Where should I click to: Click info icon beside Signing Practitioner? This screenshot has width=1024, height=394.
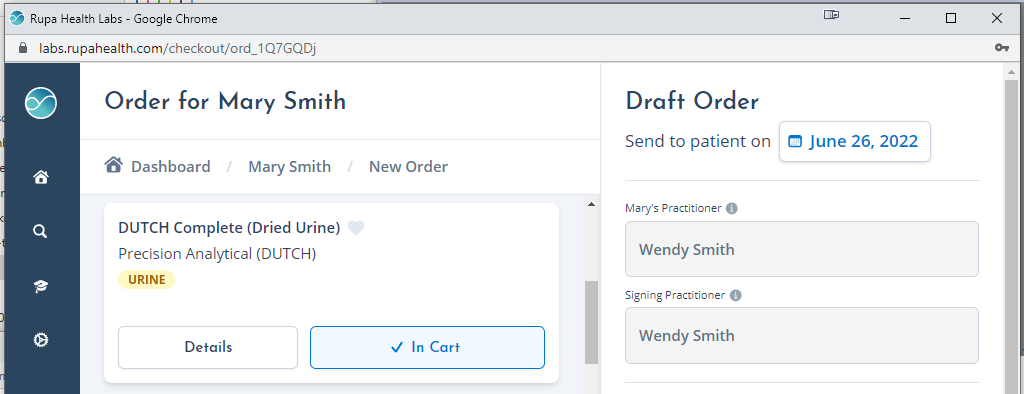coord(735,295)
